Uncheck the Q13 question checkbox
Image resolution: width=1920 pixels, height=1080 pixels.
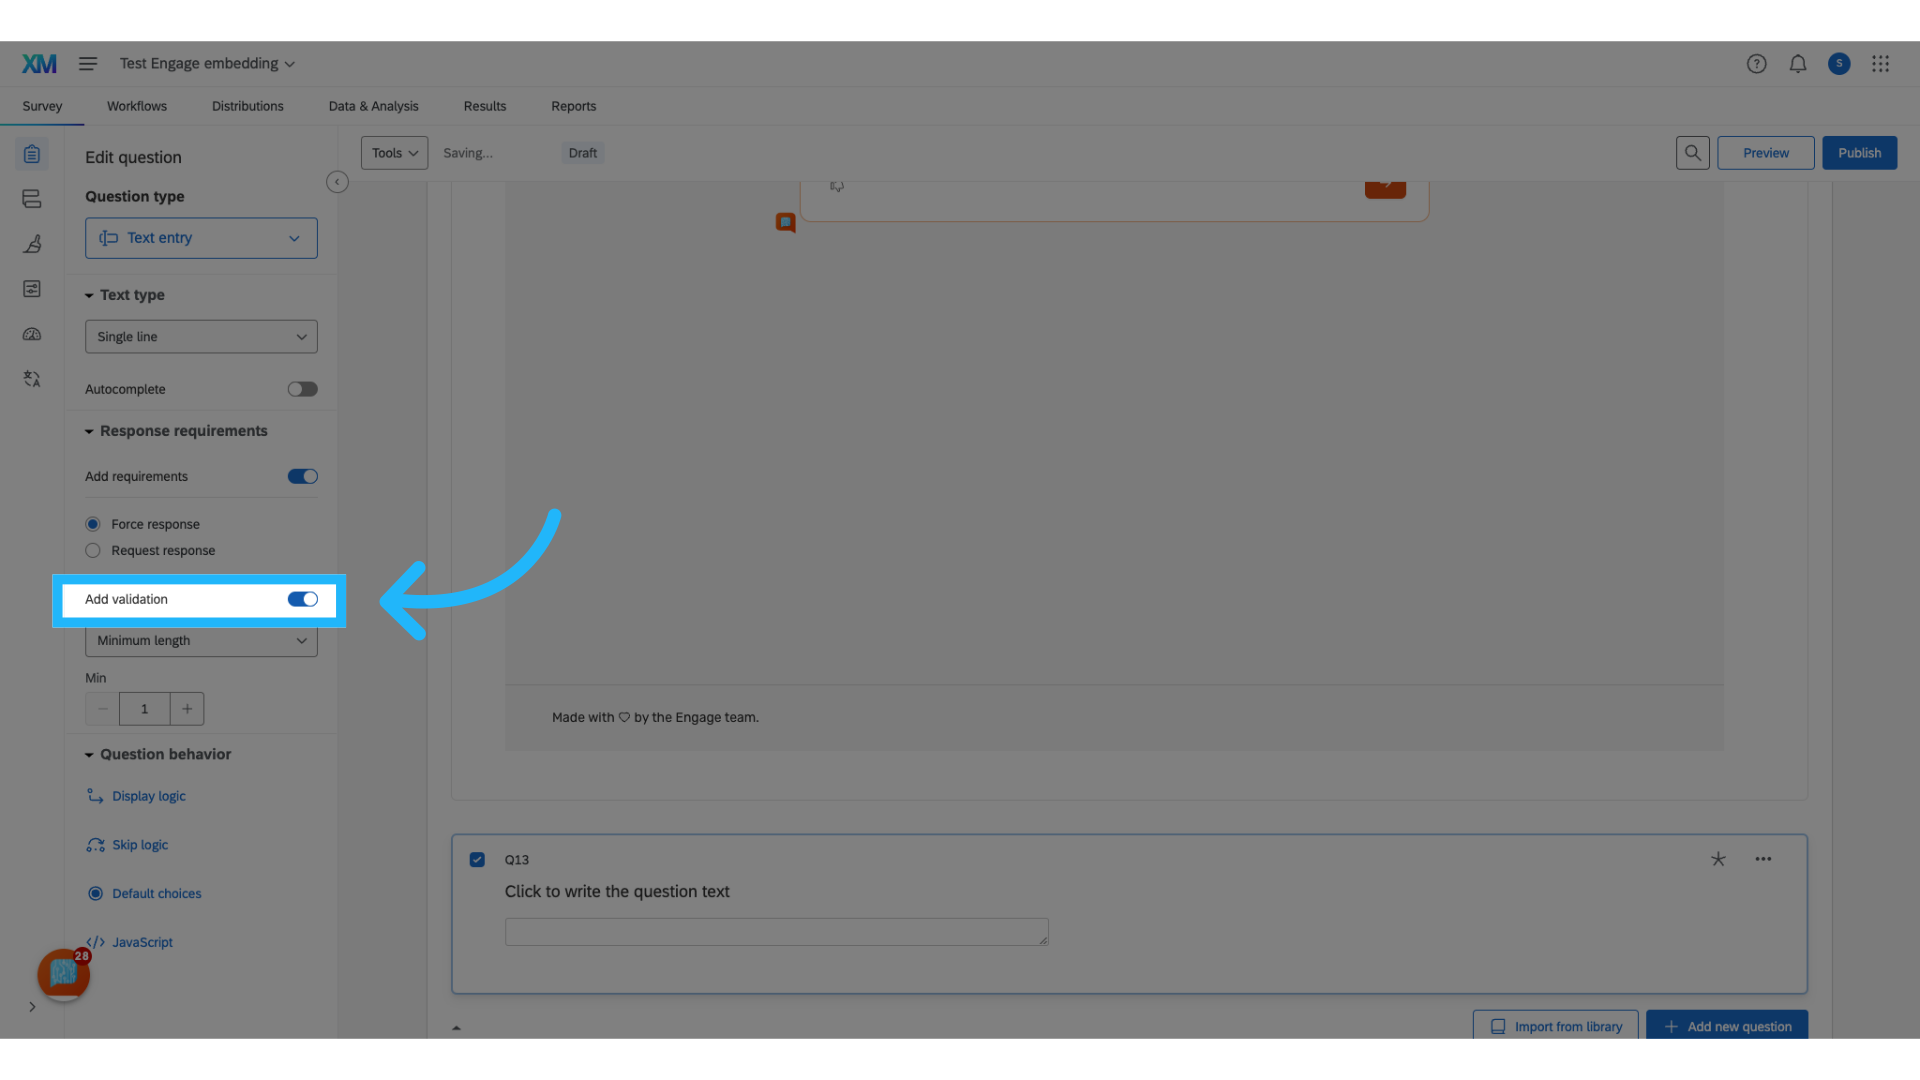tap(477, 860)
